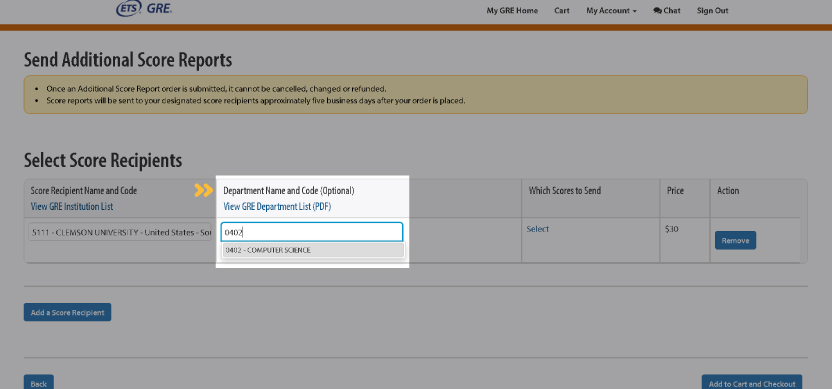Click the Clemson University recipient field

(x=120, y=232)
